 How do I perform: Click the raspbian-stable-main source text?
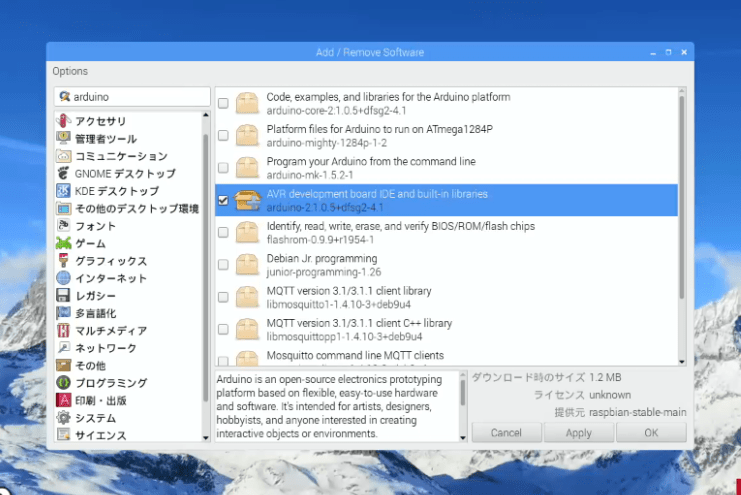[638, 412]
